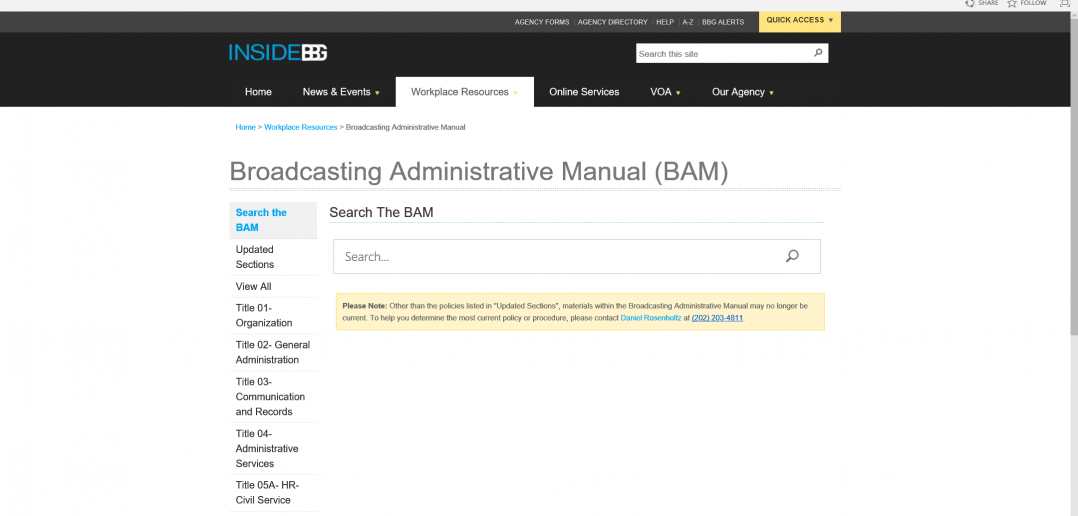Open Title 02- General Administration
Image resolution: width=1078 pixels, height=516 pixels.
[273, 352]
